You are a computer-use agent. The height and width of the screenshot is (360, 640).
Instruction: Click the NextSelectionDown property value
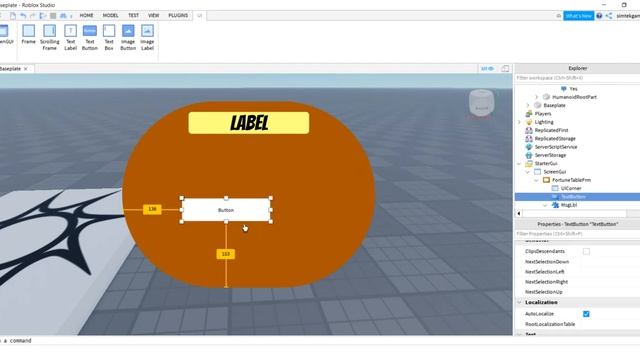coord(611,262)
